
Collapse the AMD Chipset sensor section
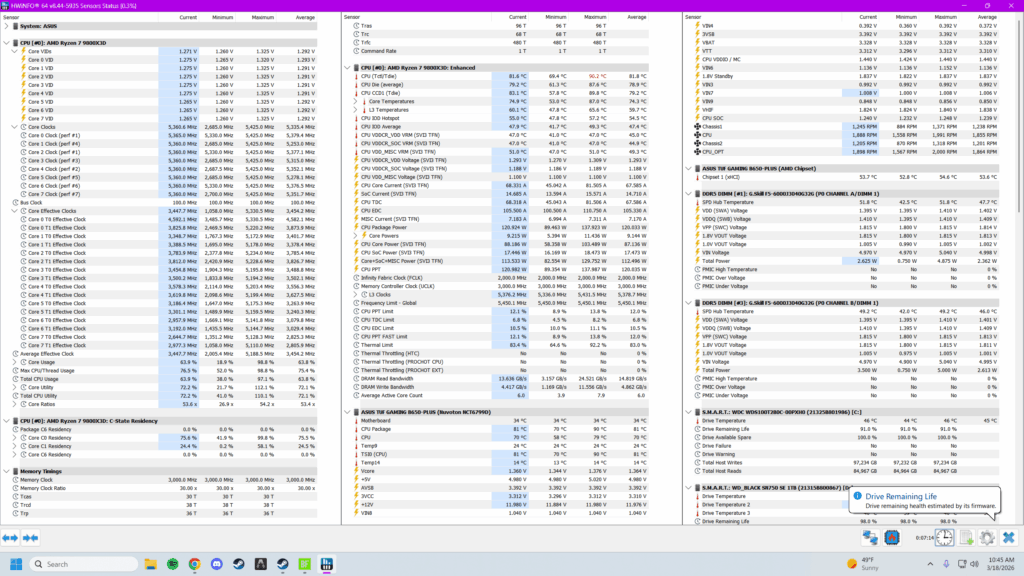pos(688,168)
